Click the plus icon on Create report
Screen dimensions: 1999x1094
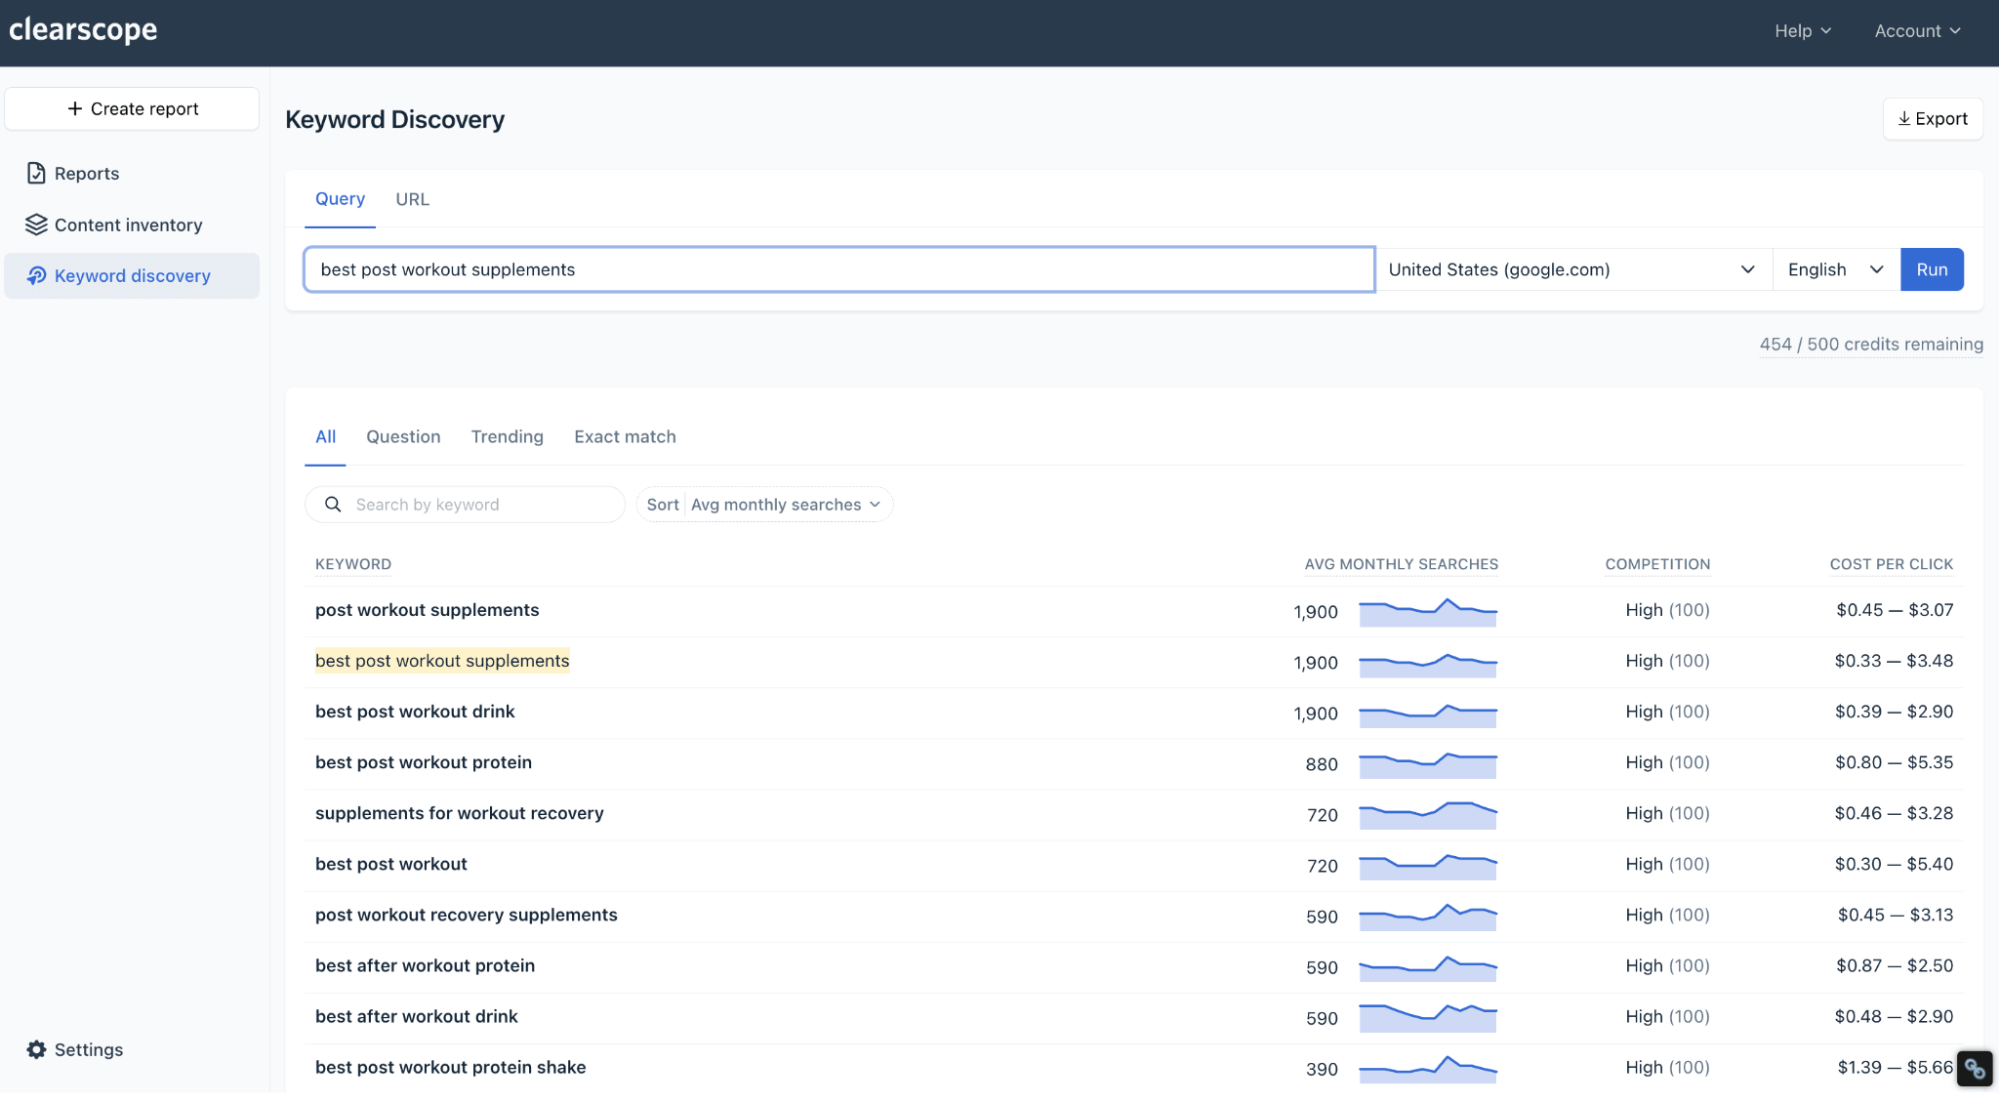(x=75, y=109)
